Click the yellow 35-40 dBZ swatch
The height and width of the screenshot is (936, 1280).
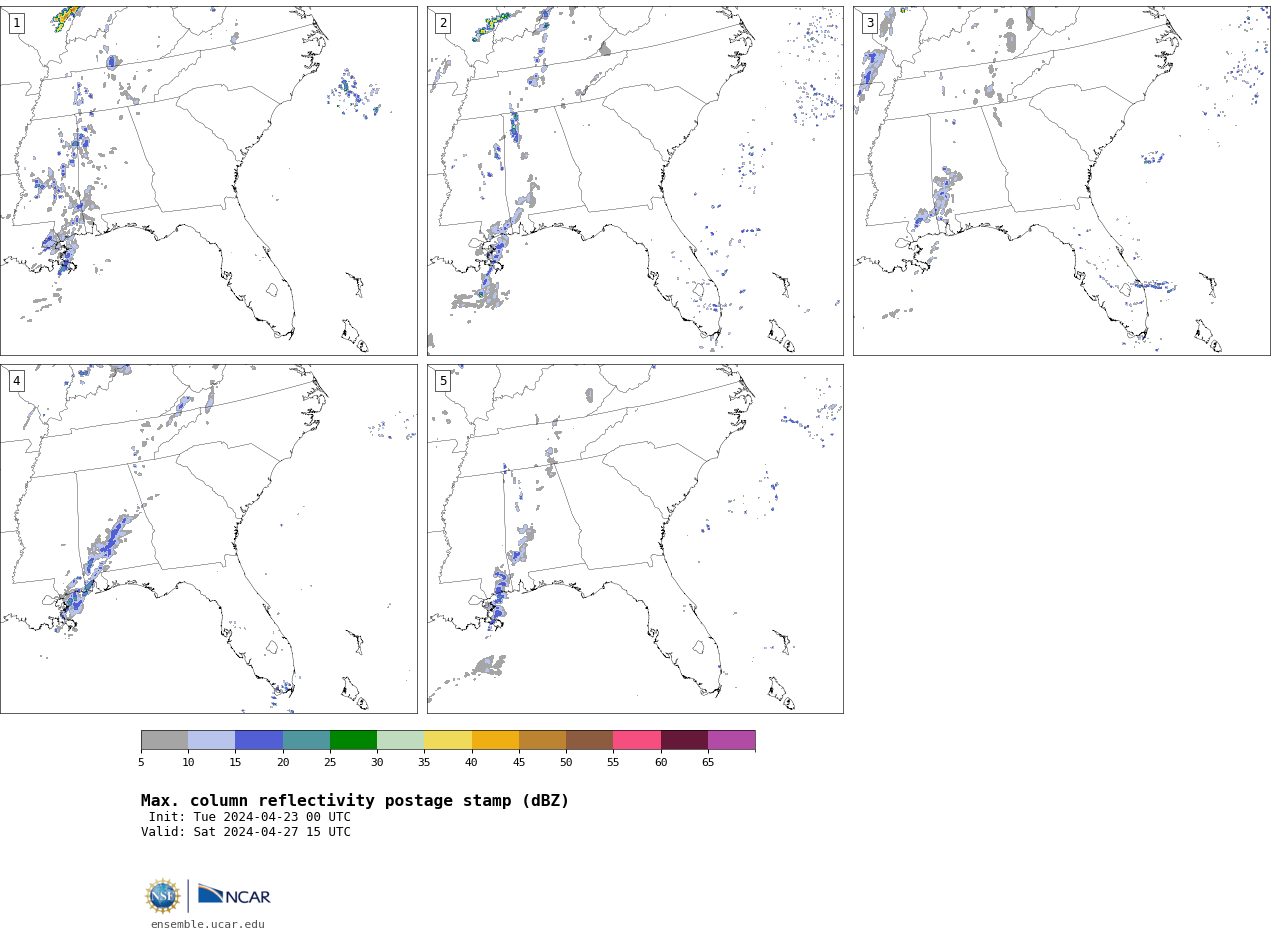point(448,740)
